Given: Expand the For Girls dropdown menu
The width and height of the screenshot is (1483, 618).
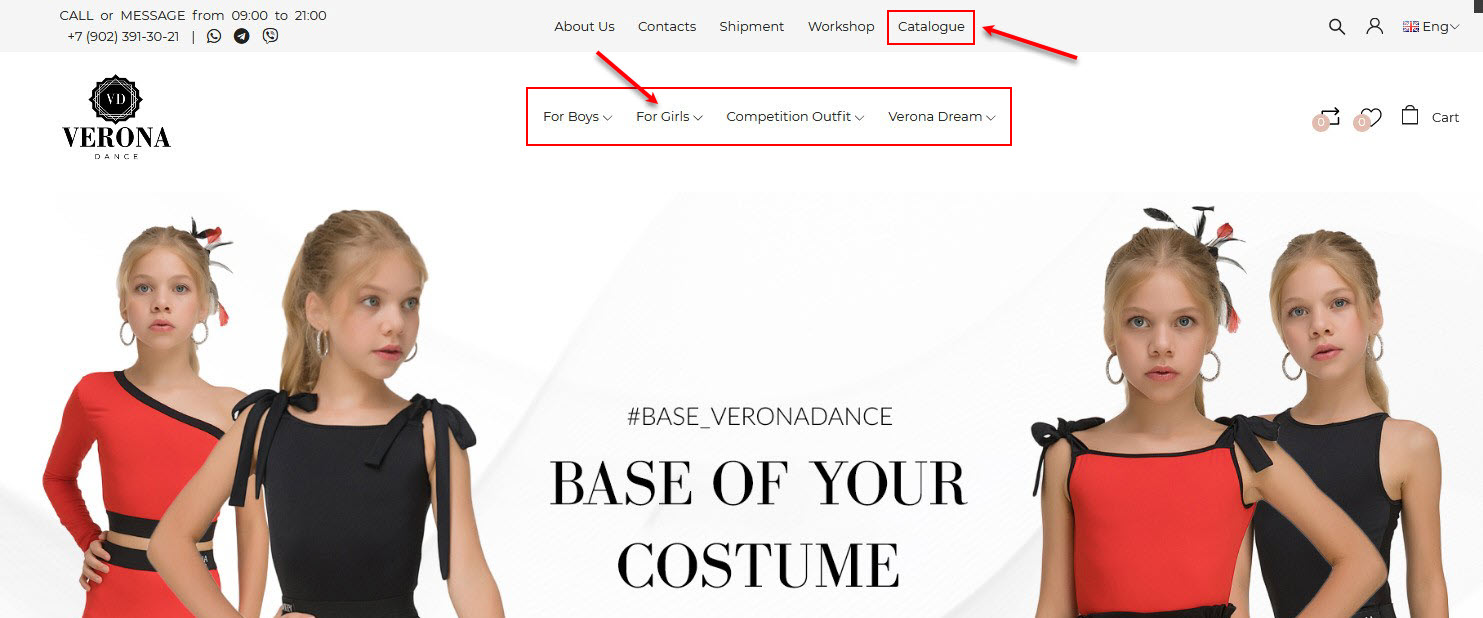Looking at the screenshot, I should click(669, 117).
